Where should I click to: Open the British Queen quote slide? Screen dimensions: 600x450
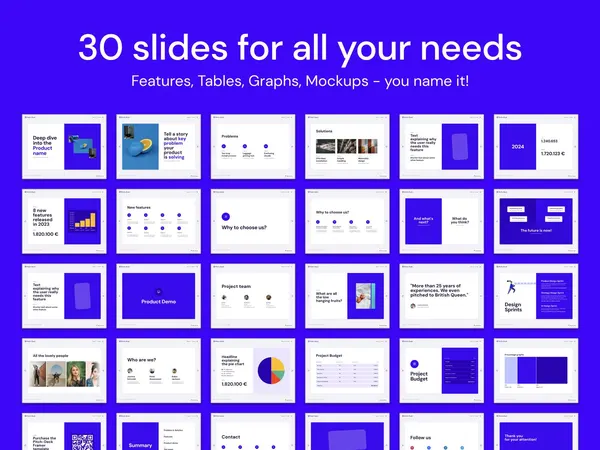click(x=442, y=296)
